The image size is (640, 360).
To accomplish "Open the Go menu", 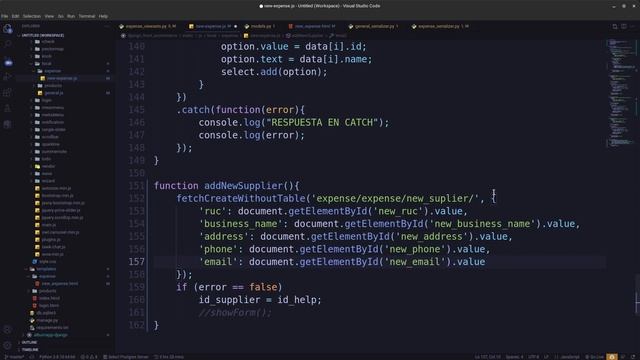I will (x=60, y=16).
